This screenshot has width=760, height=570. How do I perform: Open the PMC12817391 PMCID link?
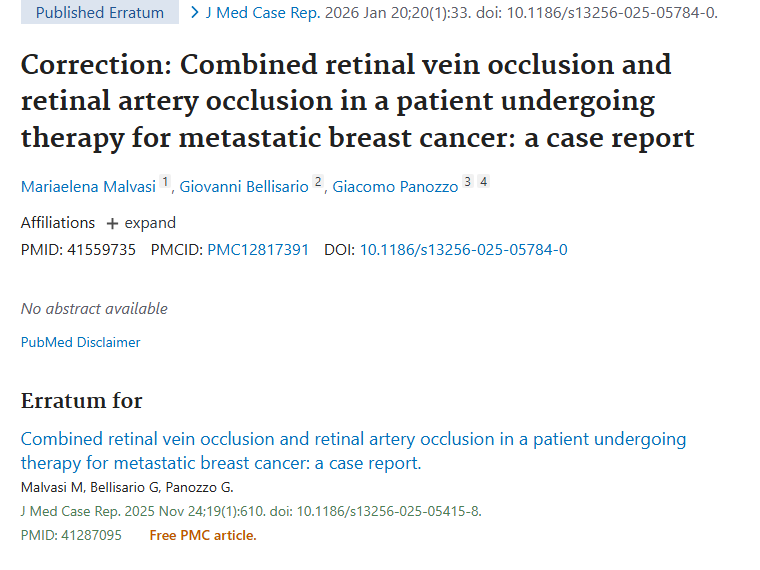[258, 249]
